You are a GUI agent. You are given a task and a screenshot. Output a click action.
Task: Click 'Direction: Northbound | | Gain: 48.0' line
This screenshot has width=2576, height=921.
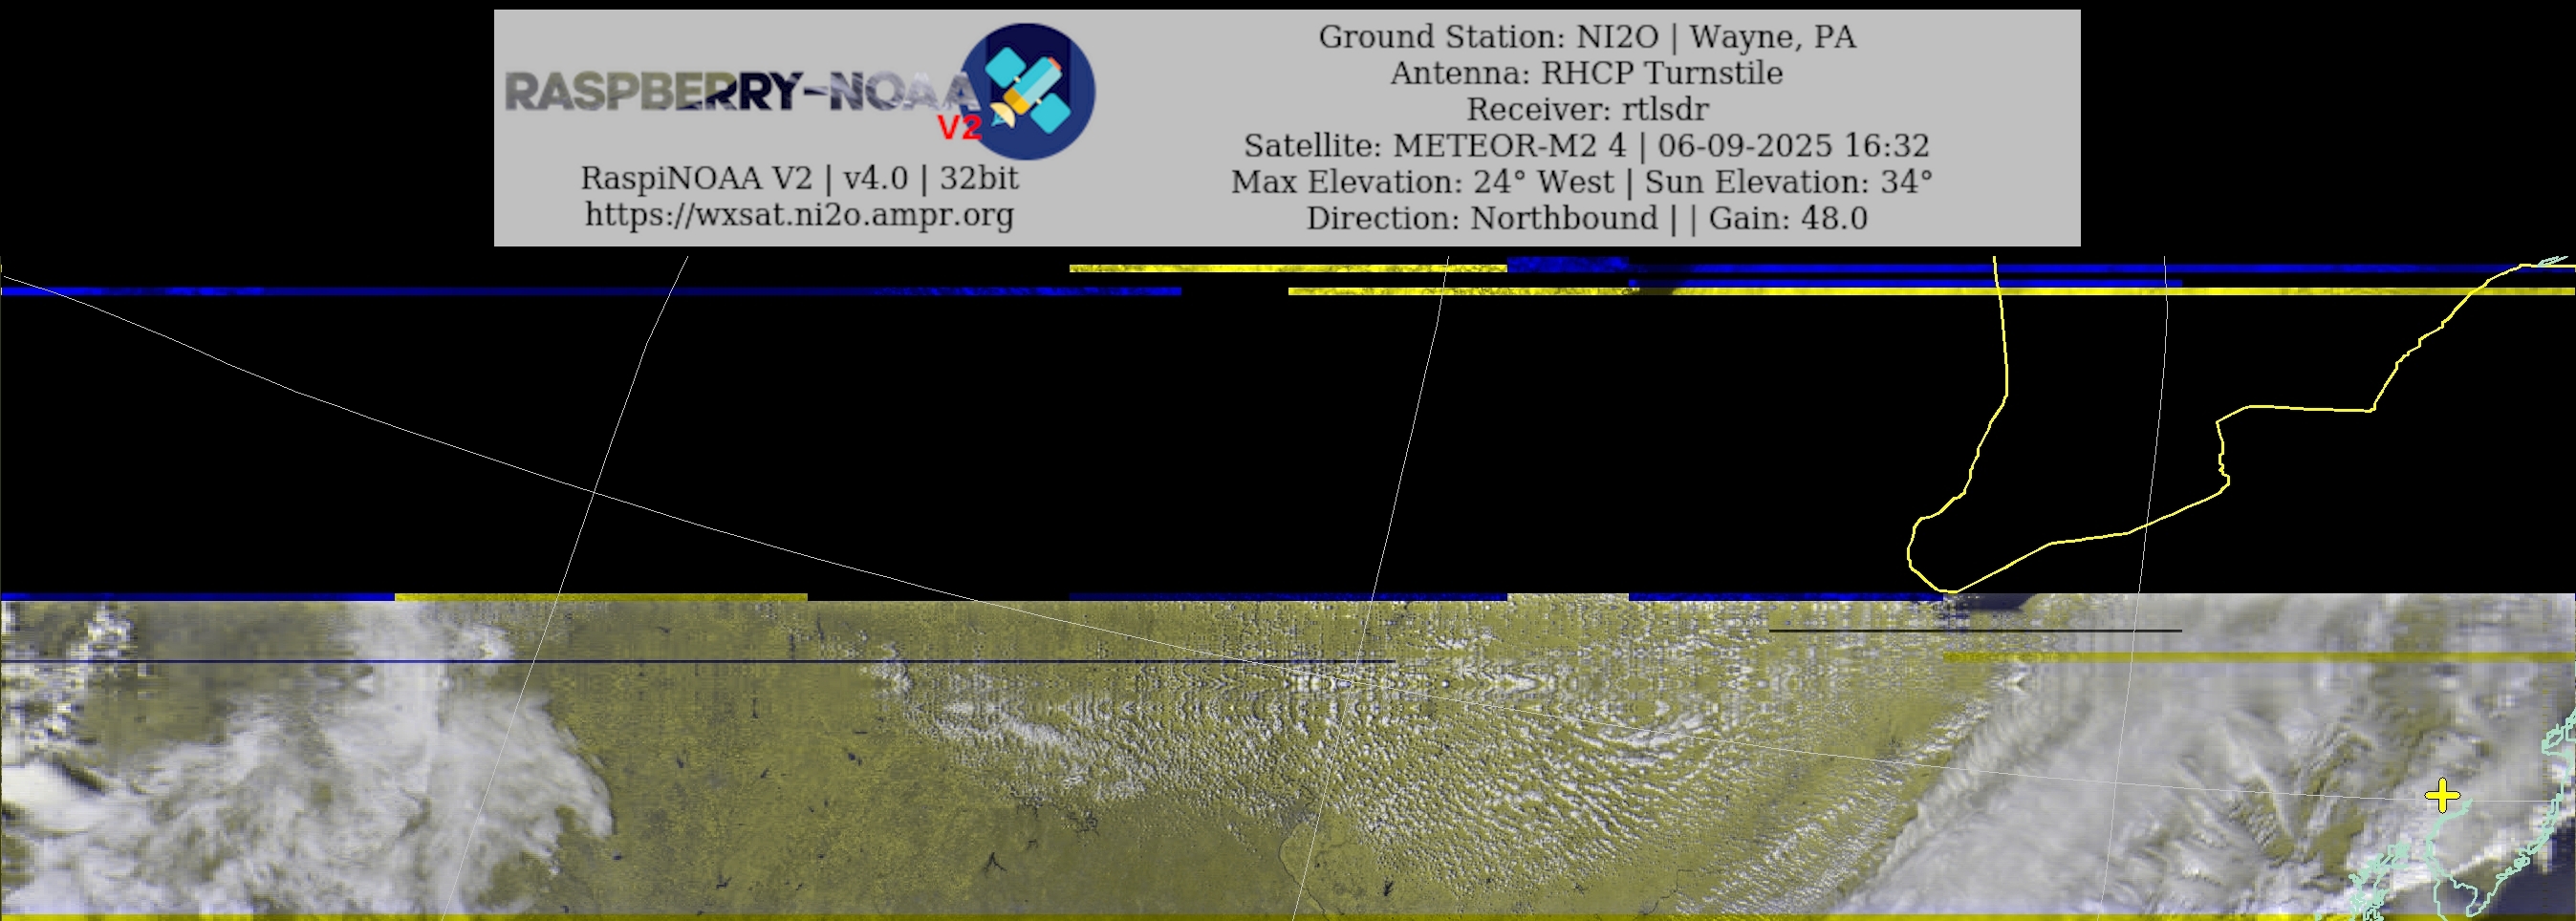1587,218
